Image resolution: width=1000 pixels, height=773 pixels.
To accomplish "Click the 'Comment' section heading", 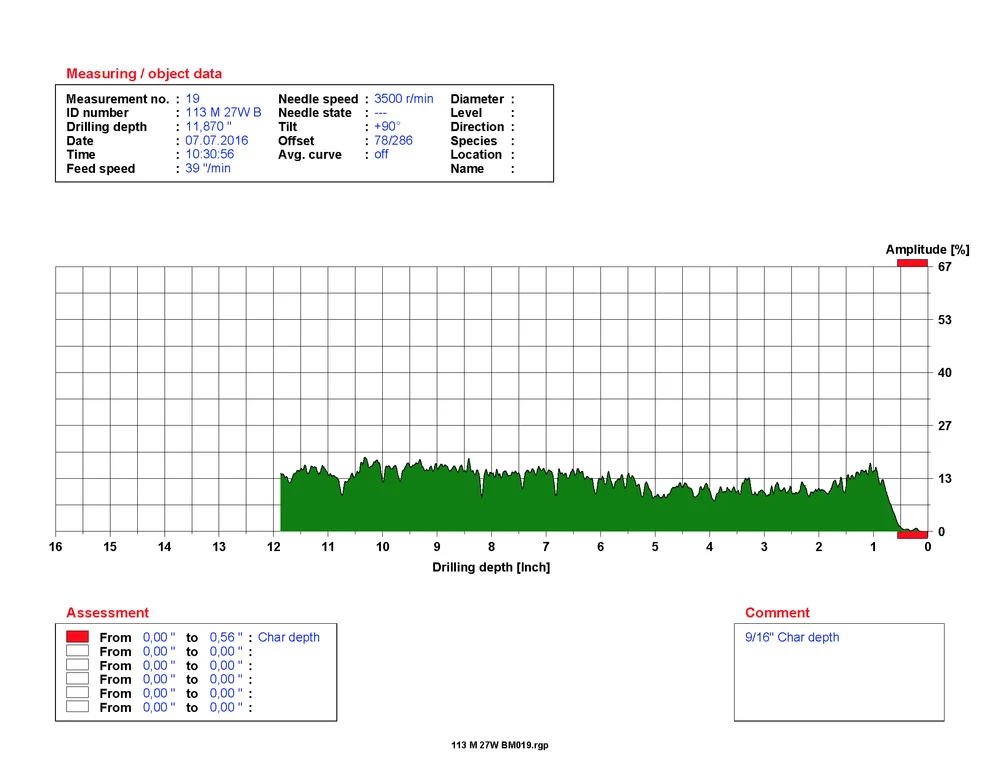I will coord(777,612).
